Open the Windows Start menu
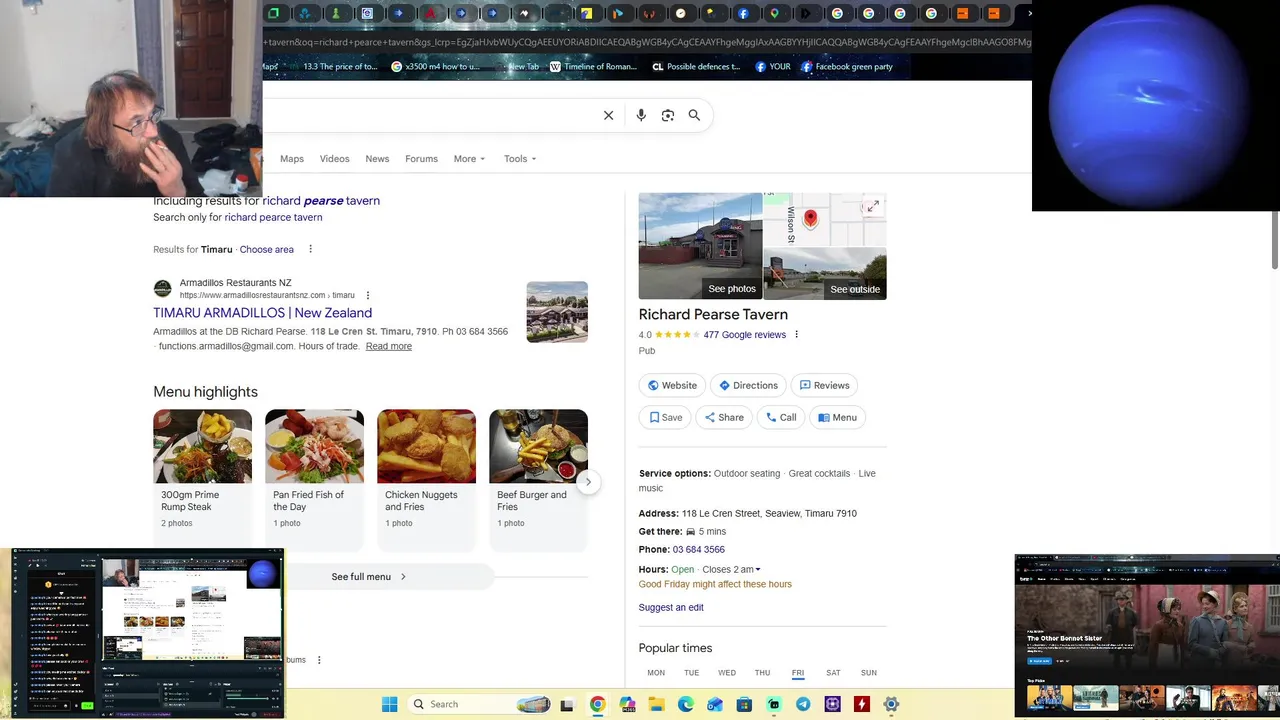 pyautogui.click(x=389, y=704)
